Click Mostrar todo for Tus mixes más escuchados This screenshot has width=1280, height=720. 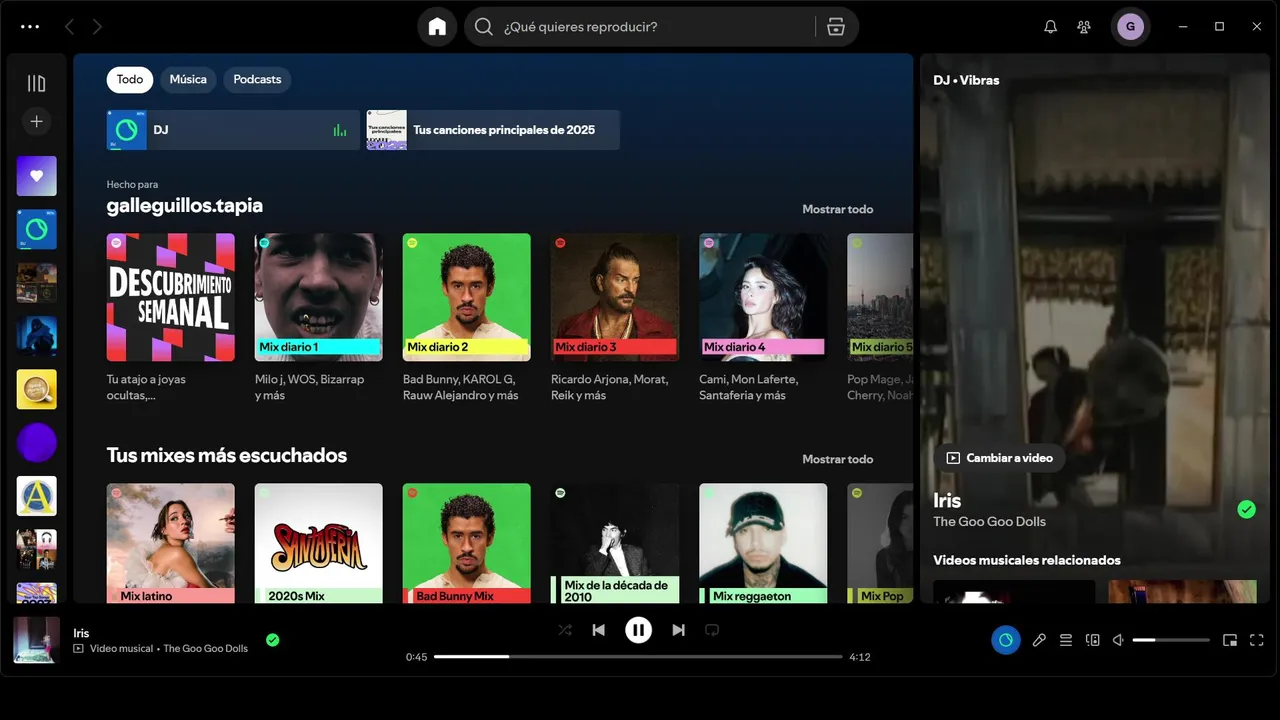pos(838,459)
